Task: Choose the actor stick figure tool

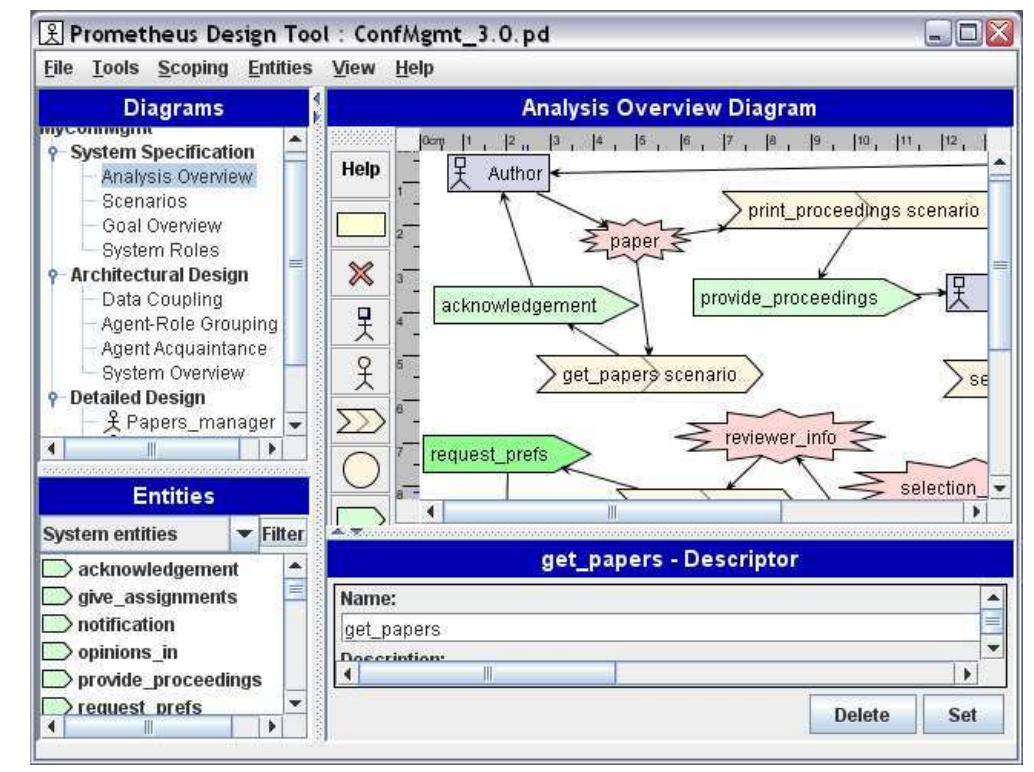Action: point(363,373)
